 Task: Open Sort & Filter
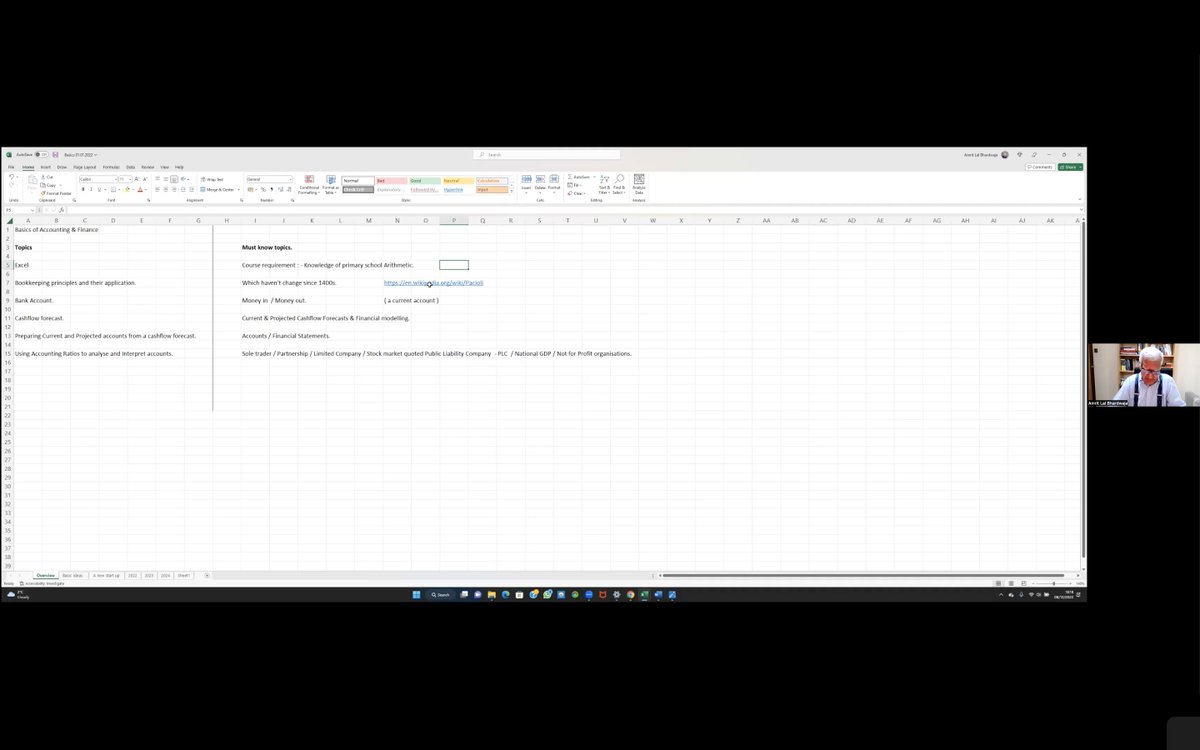pyautogui.click(x=604, y=184)
